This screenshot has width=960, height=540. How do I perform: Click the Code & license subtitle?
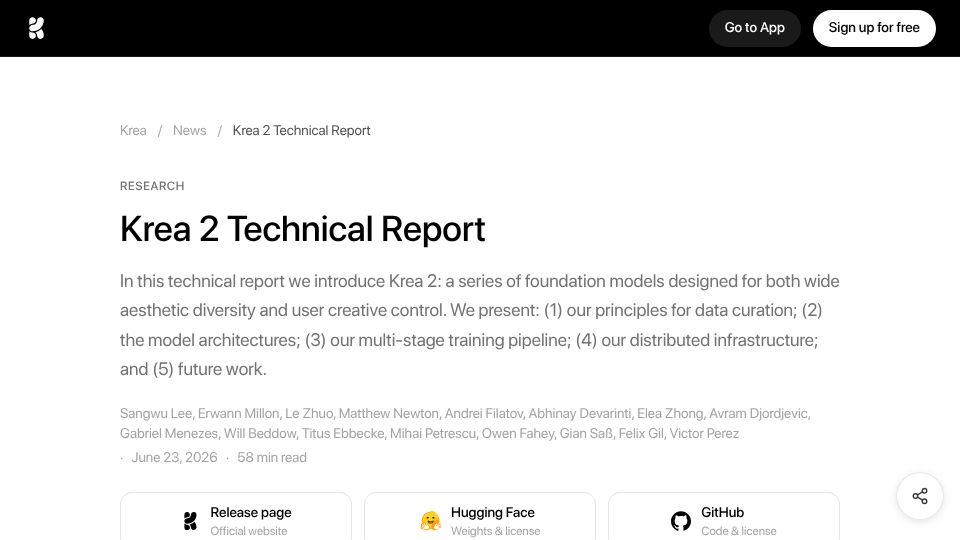point(738,531)
